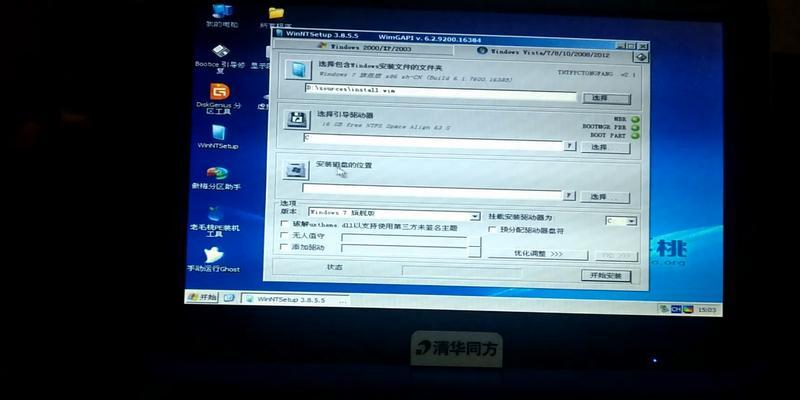Click the taskbar clock showing 15:03
This screenshot has height=400, width=800.
pos(707,310)
